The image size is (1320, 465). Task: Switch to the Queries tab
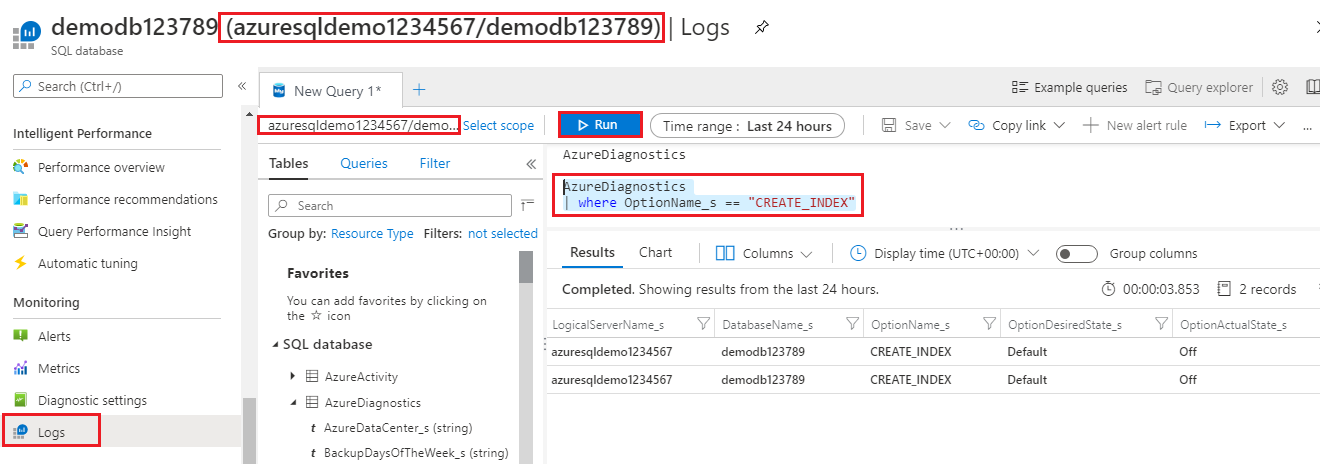click(364, 163)
